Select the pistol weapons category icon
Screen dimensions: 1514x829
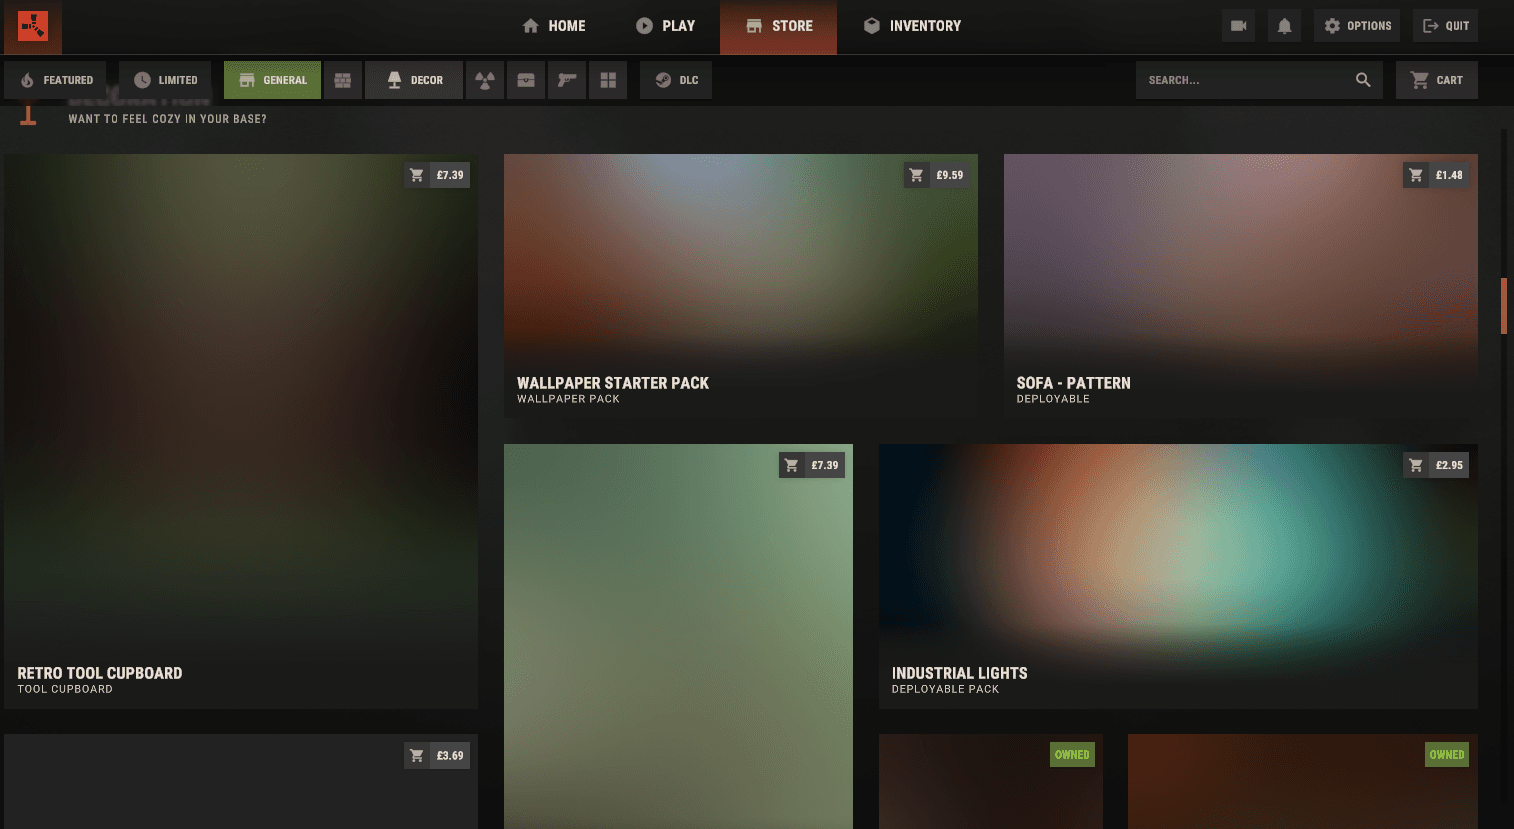point(566,80)
